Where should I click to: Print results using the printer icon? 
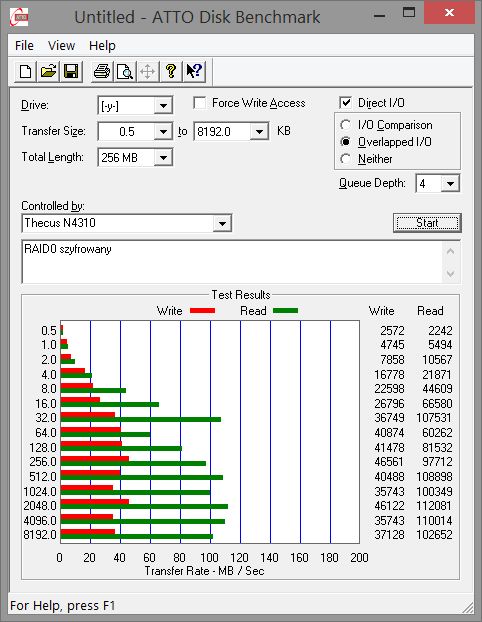coord(102,72)
